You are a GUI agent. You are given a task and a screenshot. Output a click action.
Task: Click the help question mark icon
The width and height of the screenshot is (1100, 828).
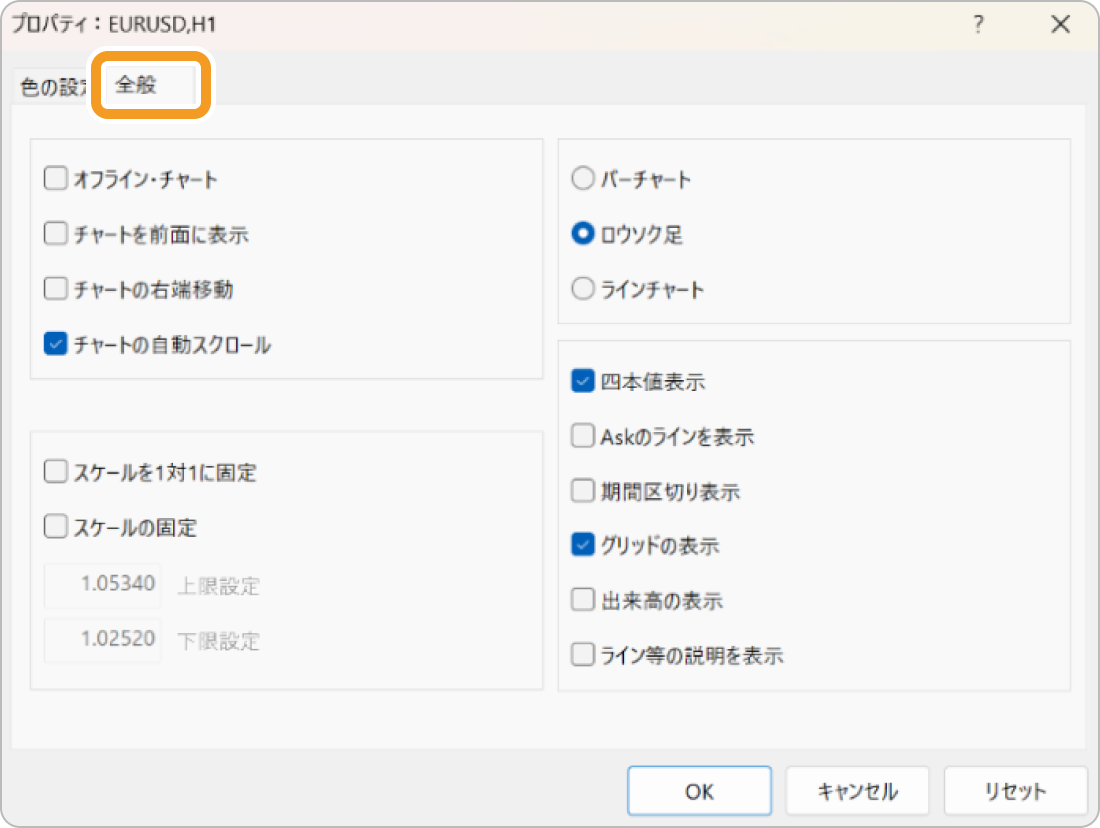point(979,25)
